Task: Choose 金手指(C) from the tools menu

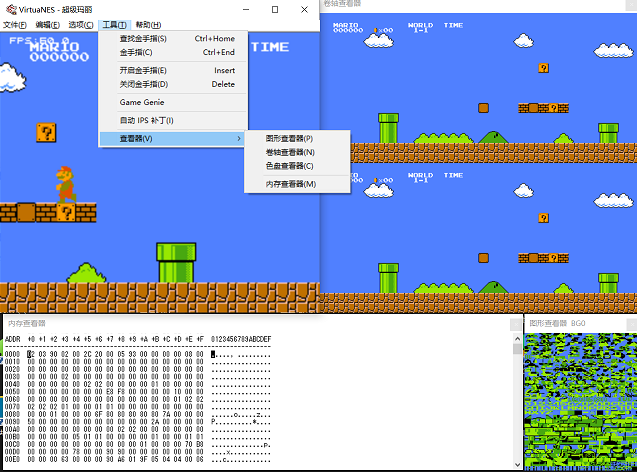Action: pos(173,52)
